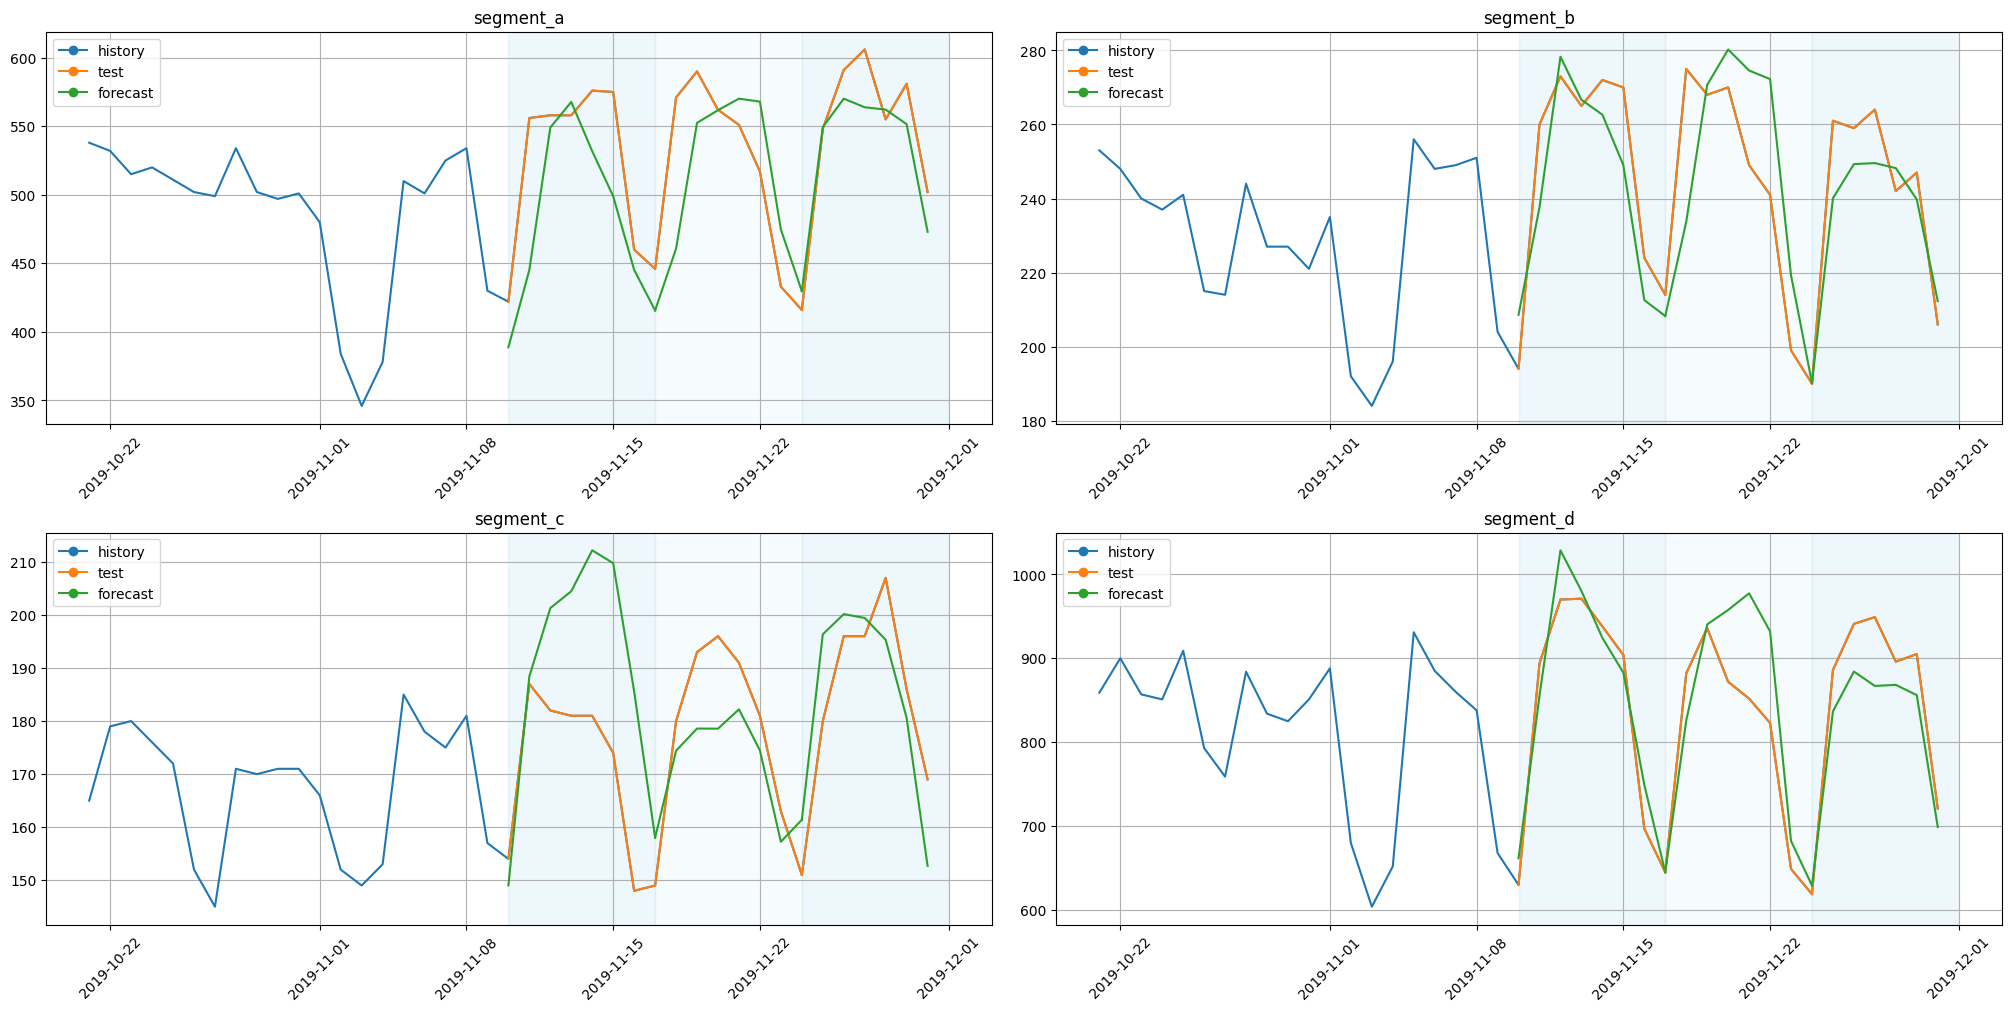Click y-axis label 180 in segment_b
Screen dimensions: 2011x1011
[x=1034, y=422]
